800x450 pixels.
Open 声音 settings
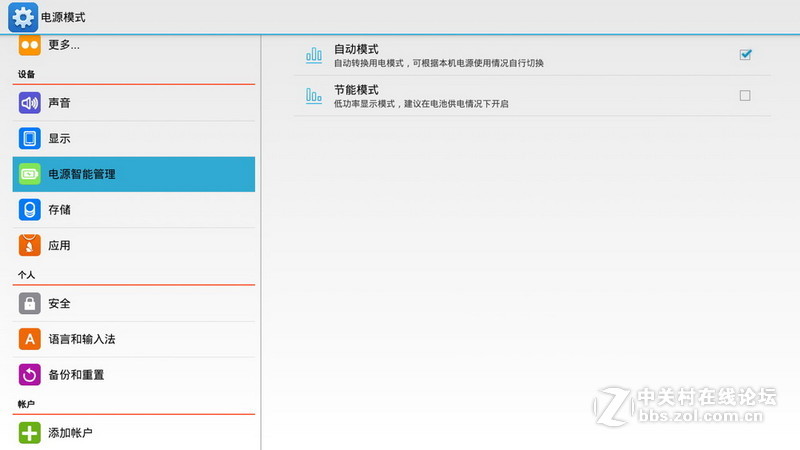click(x=134, y=103)
